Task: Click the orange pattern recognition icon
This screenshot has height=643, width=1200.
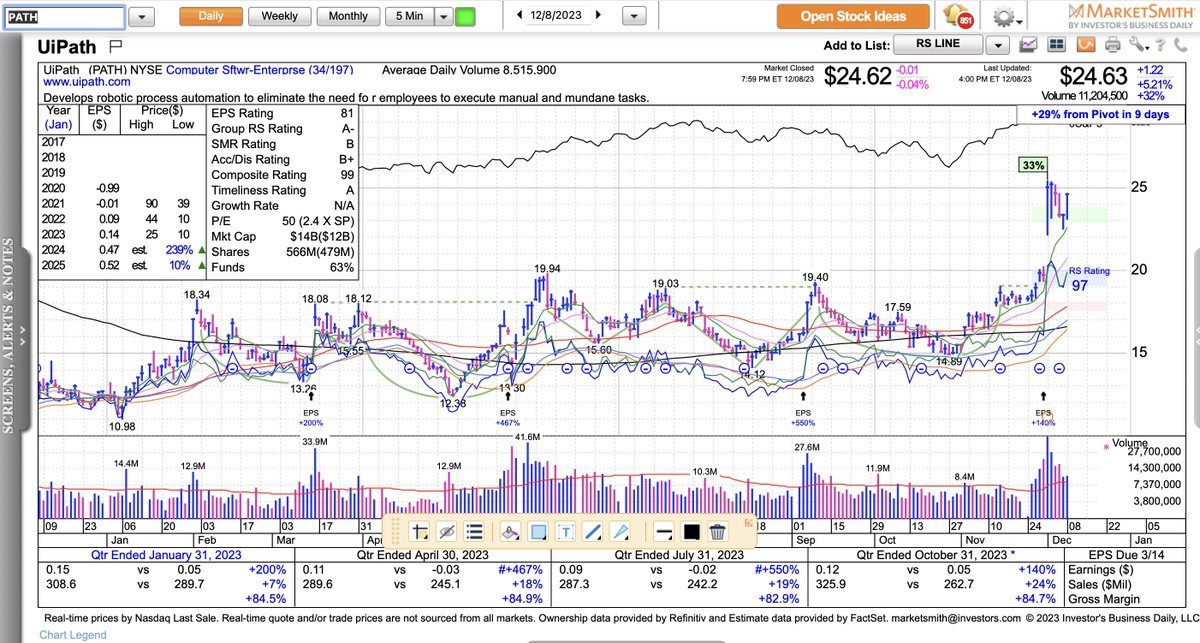Action: [1086, 45]
